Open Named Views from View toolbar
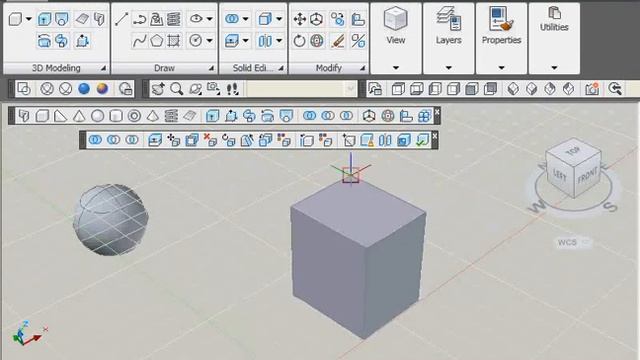The width and height of the screenshot is (640, 360). [x=375, y=89]
